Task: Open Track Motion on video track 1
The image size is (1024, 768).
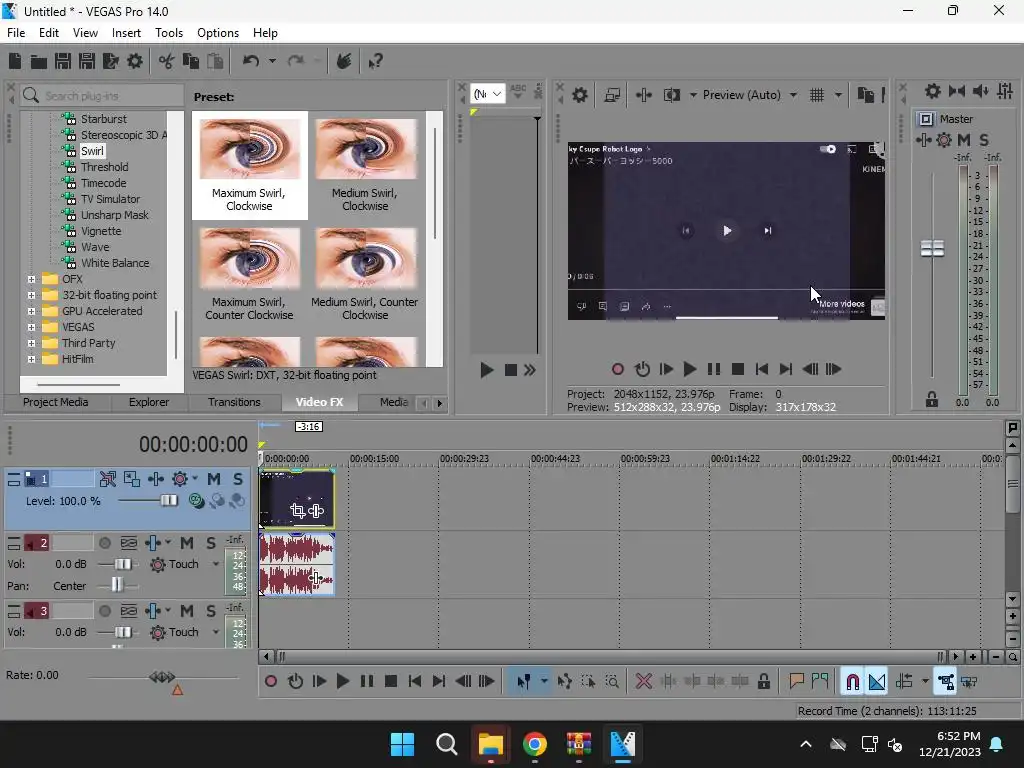Action: click(x=132, y=479)
